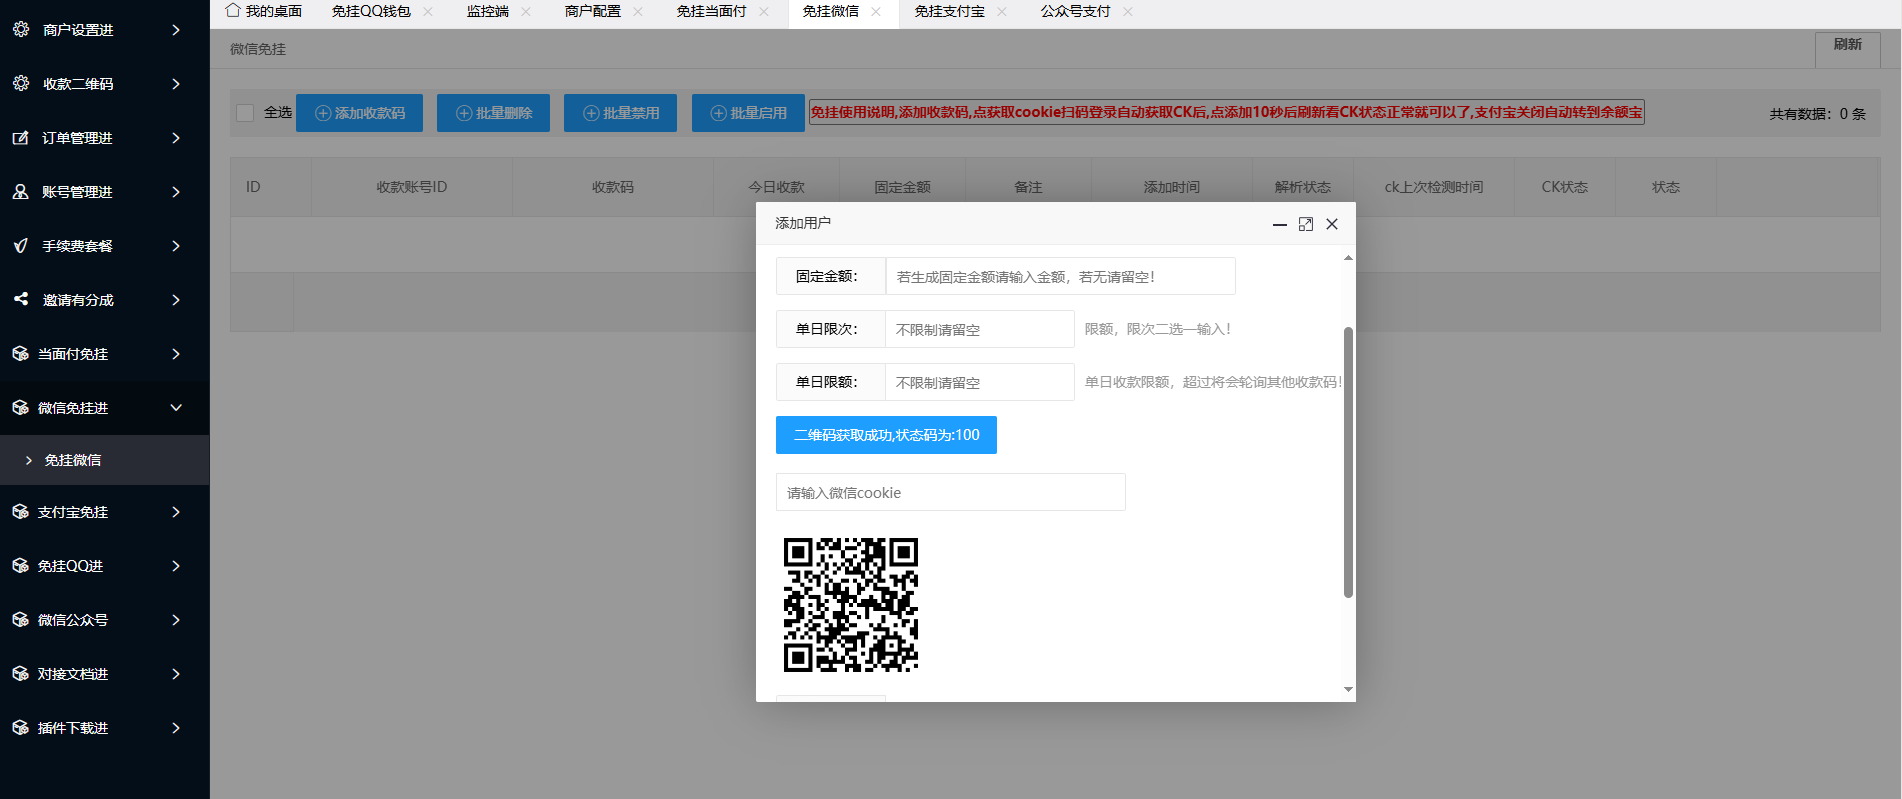Click the scroll-down arrow in the dialog

point(1348,689)
